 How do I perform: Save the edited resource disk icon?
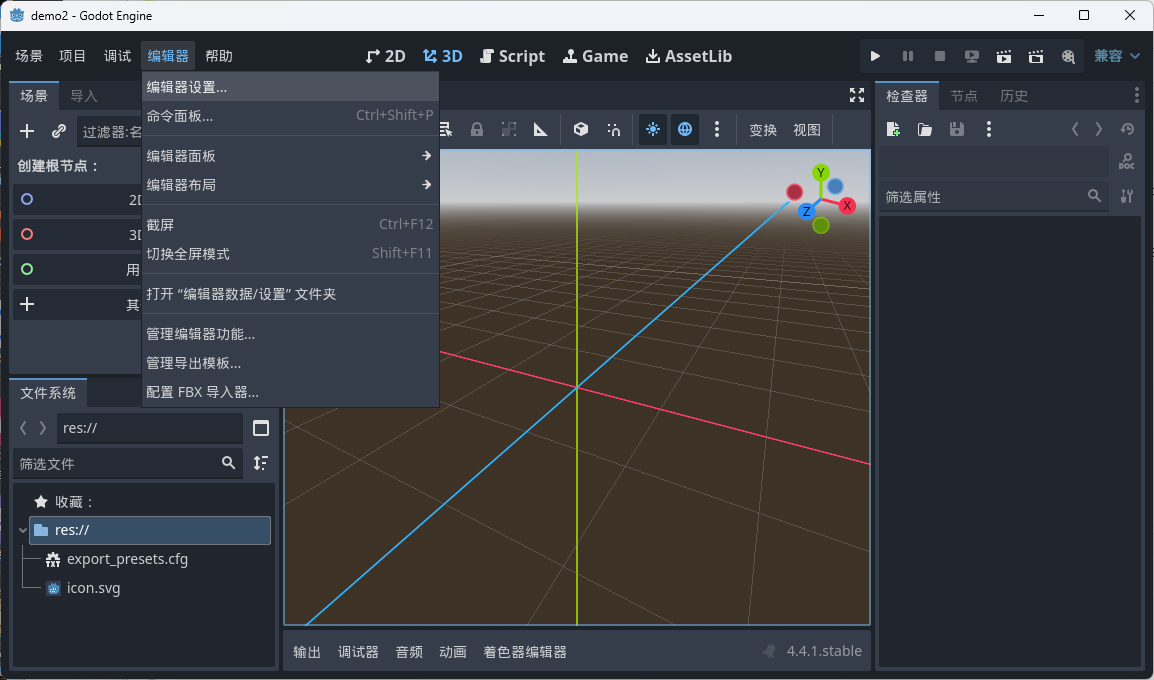click(957, 130)
